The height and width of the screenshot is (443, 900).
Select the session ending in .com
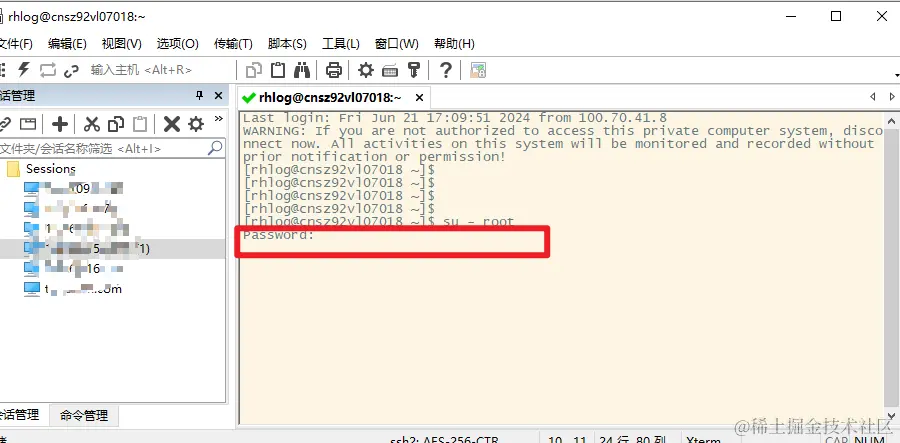[83, 289]
